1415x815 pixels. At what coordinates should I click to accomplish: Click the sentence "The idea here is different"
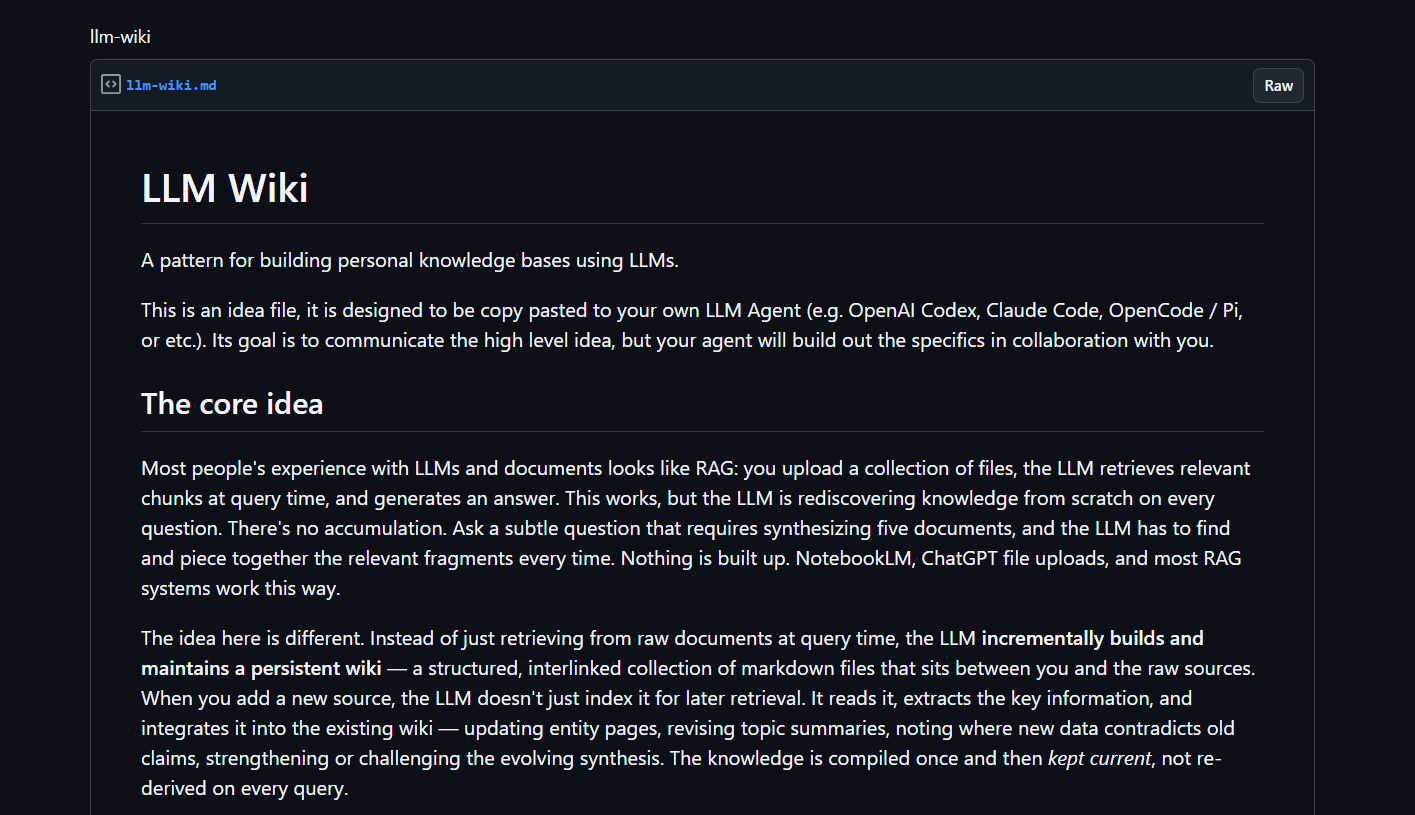click(255, 638)
